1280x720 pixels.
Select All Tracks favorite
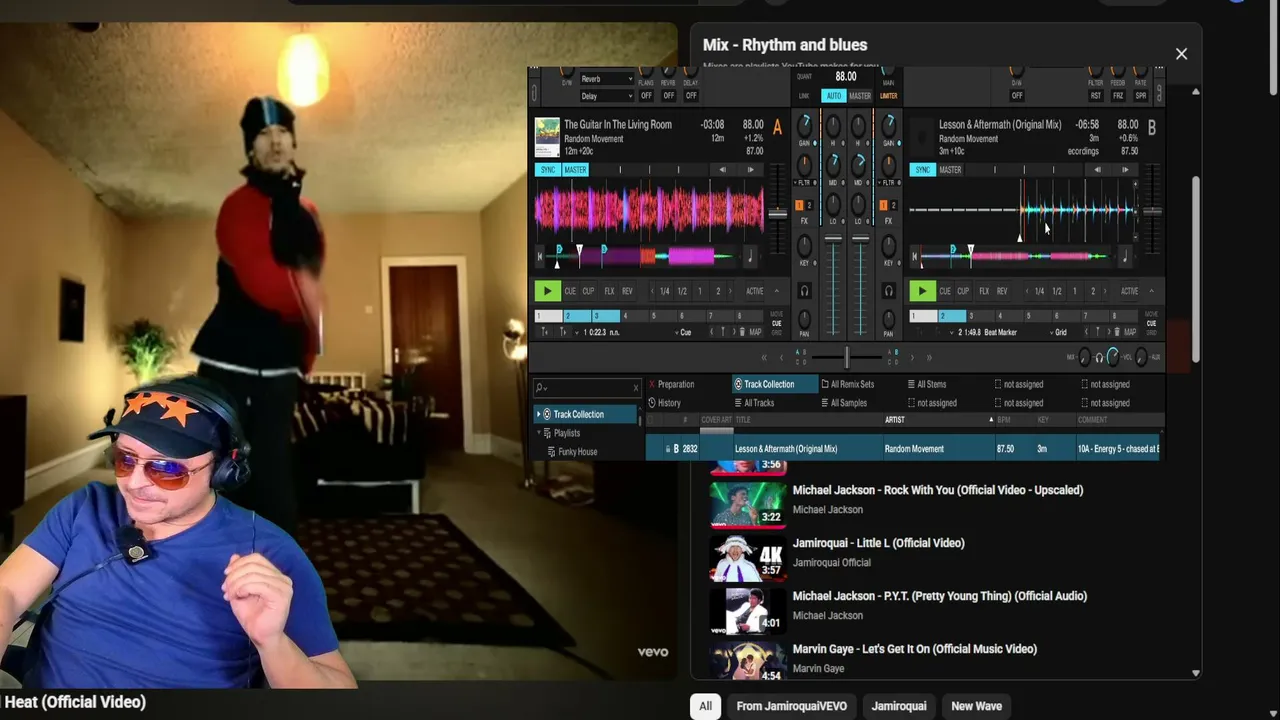(x=753, y=403)
